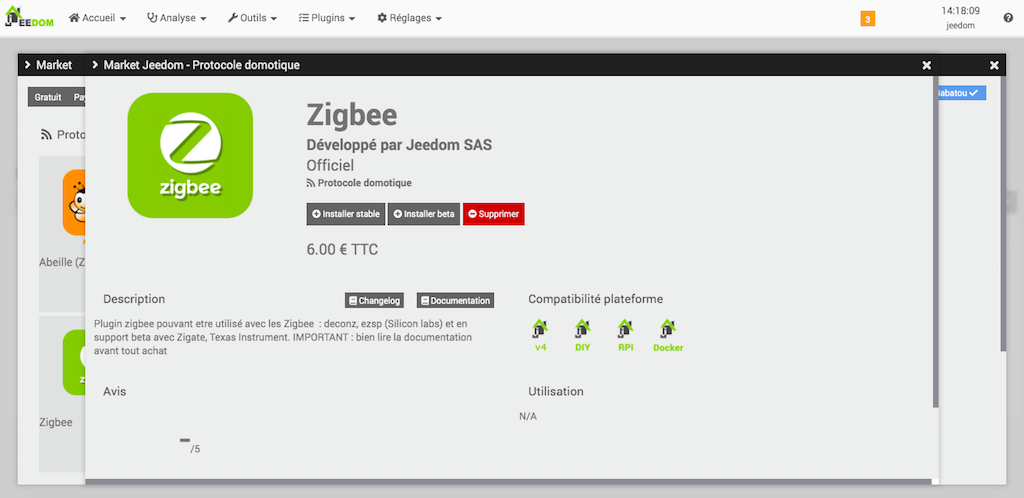
Task: Click the Compatibilité plateforme heading
Action: pyautogui.click(x=596, y=299)
